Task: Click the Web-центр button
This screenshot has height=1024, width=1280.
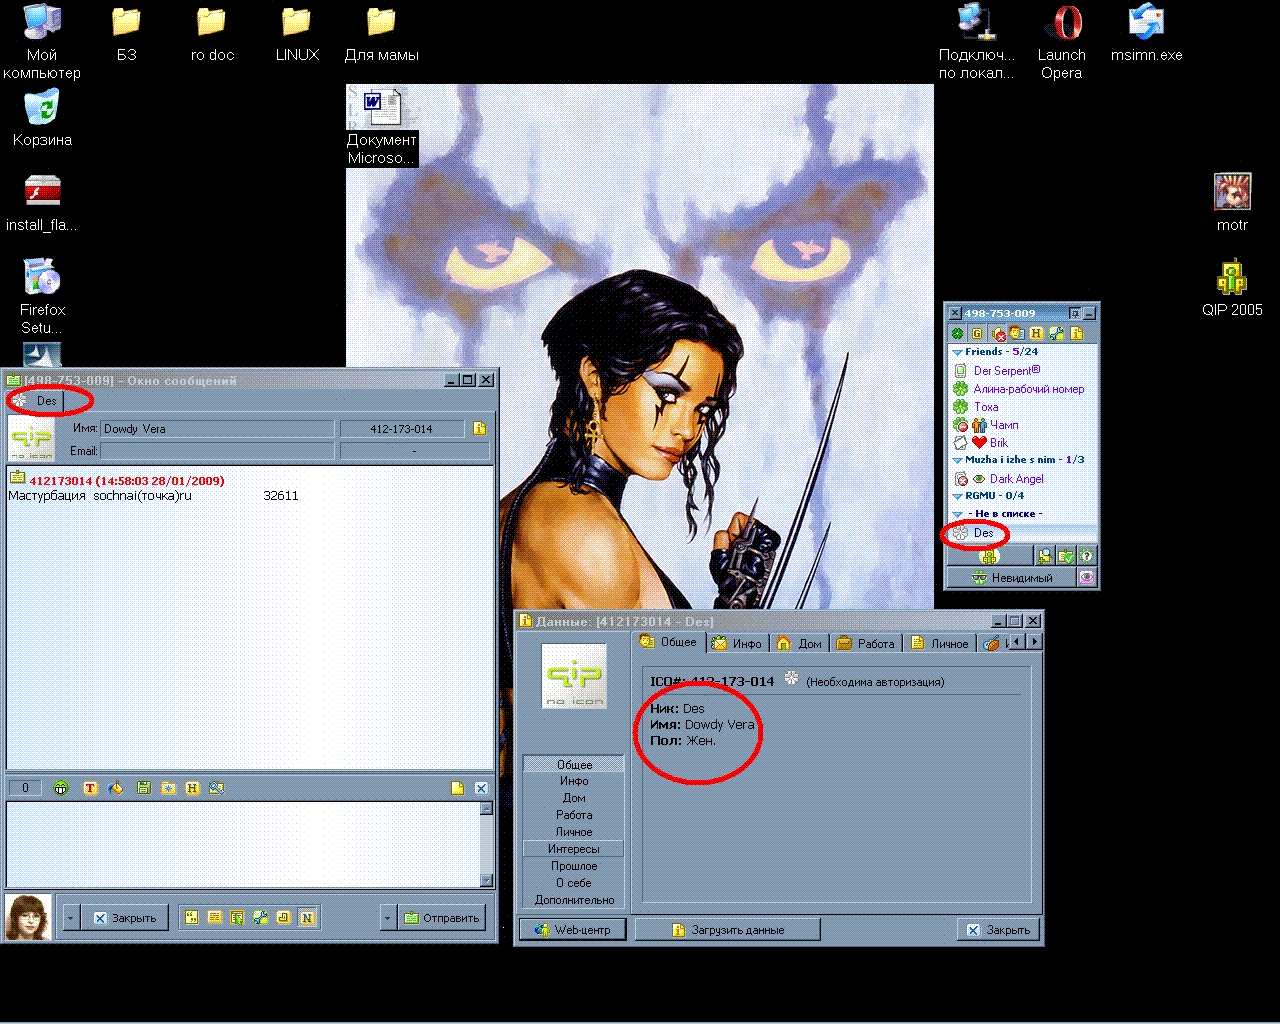Action: pos(573,930)
